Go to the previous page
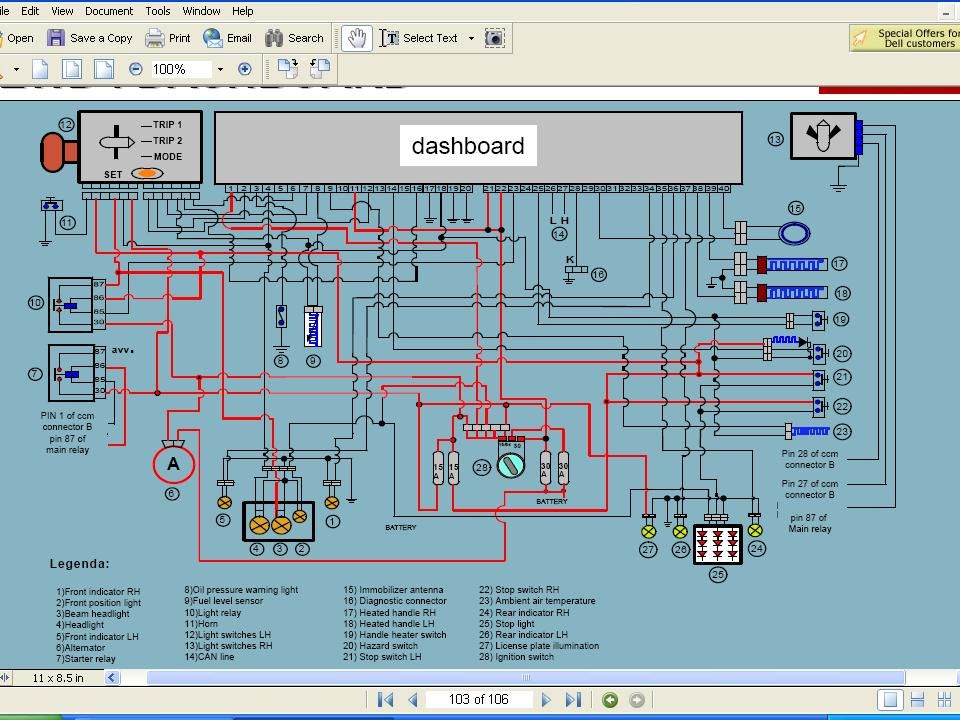The width and height of the screenshot is (960, 720). coord(412,700)
